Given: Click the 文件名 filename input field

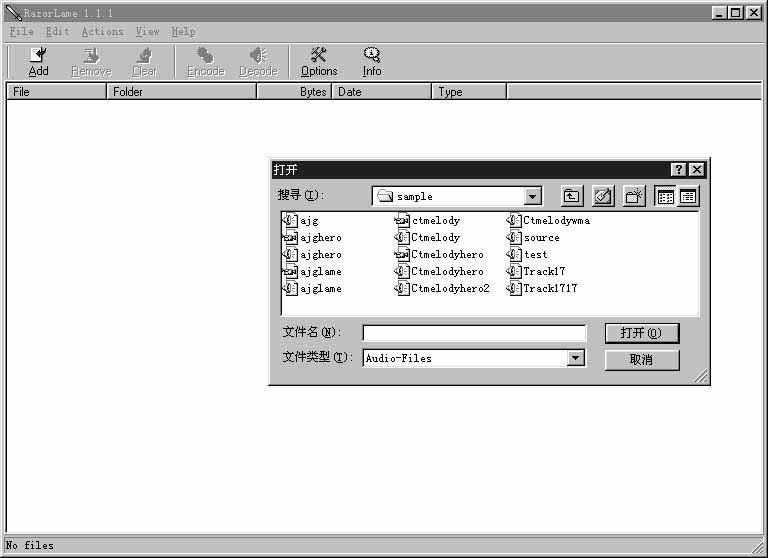Looking at the screenshot, I should (x=474, y=333).
